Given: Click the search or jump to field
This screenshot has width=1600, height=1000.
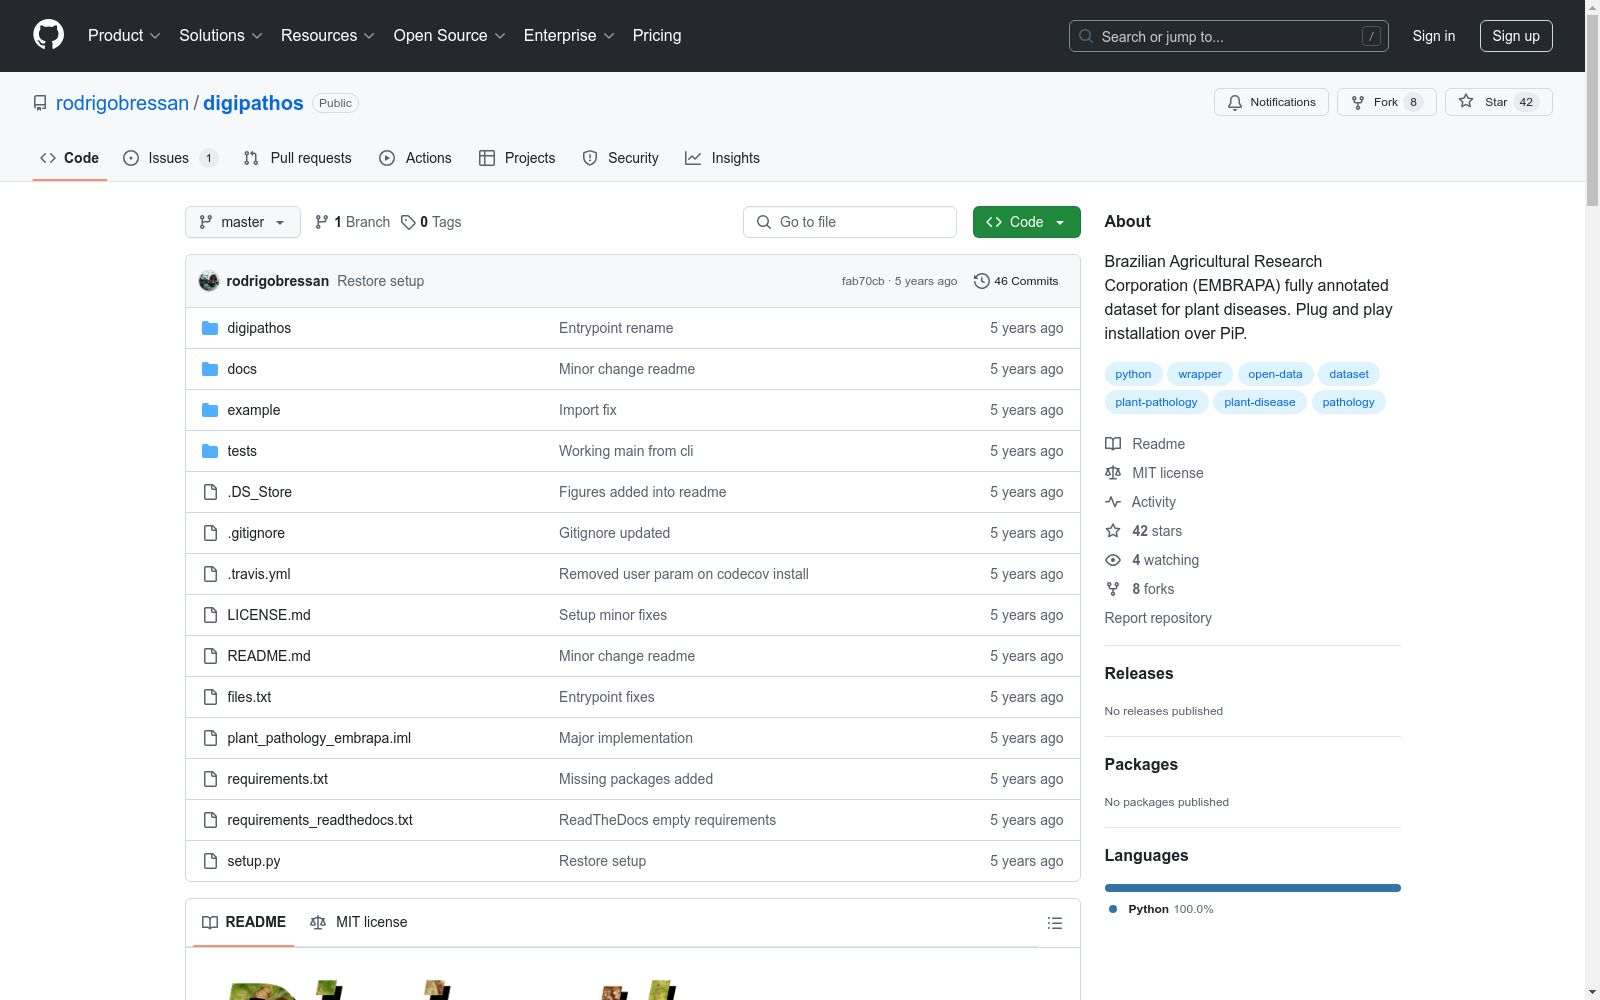Looking at the screenshot, I should pos(1229,36).
